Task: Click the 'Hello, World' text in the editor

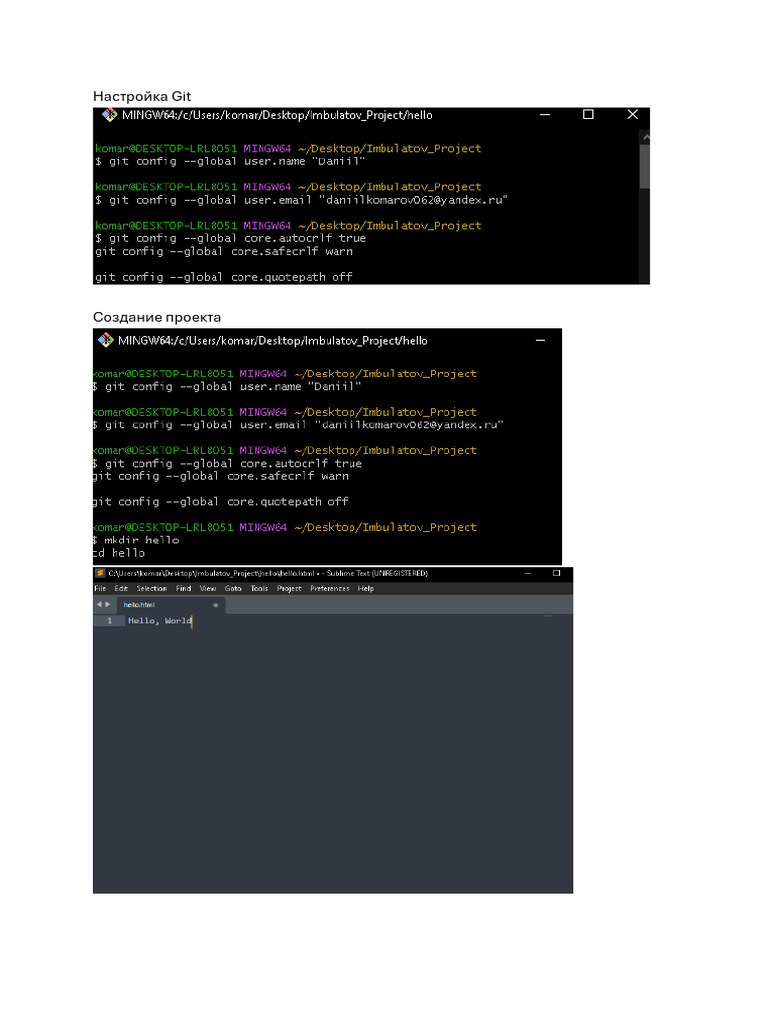Action: (160, 620)
